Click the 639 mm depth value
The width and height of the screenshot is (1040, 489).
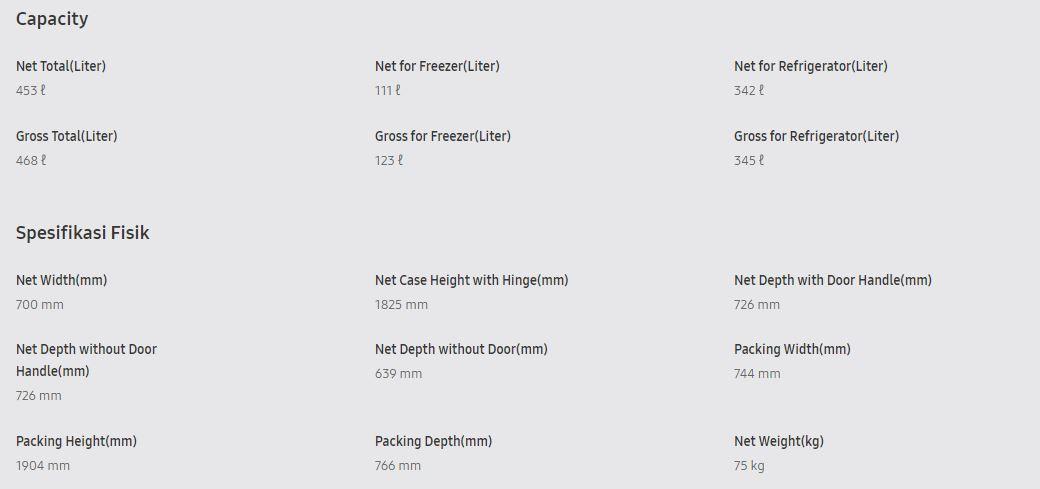pyautogui.click(x=398, y=373)
